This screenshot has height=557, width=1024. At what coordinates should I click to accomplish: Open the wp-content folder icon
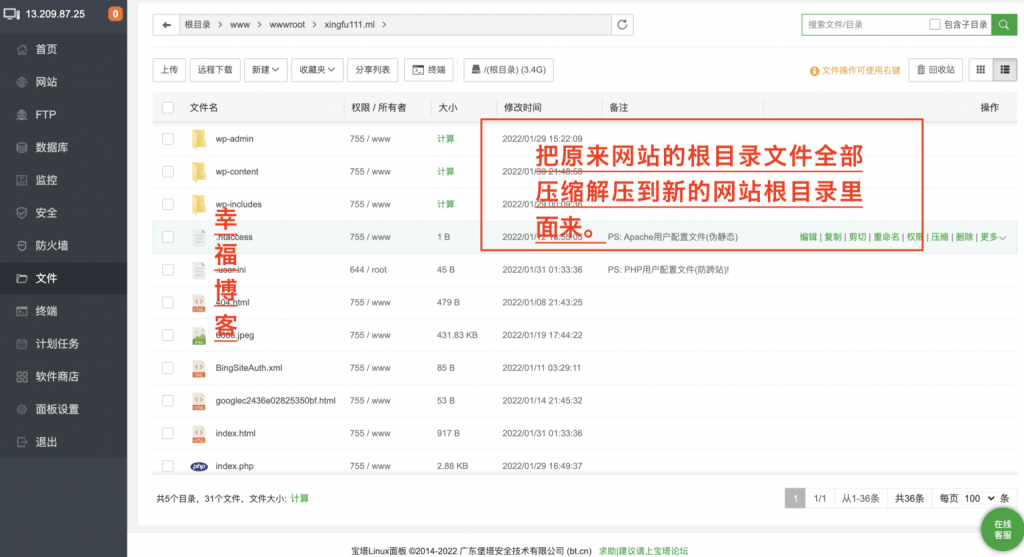(199, 172)
